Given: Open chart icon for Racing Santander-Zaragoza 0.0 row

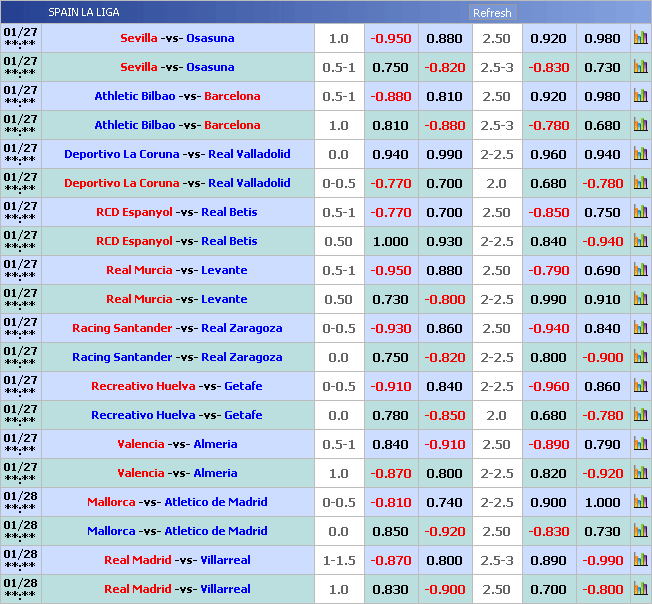Looking at the screenshot, I should click(640, 357).
